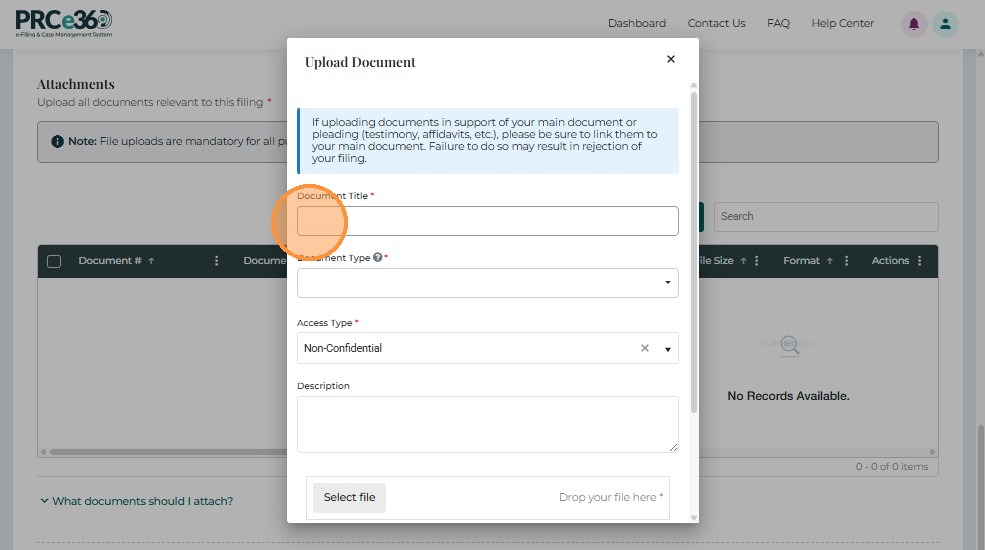This screenshot has height=550, width=985.
Task: Click Actions column header
Action: click(x=890, y=261)
